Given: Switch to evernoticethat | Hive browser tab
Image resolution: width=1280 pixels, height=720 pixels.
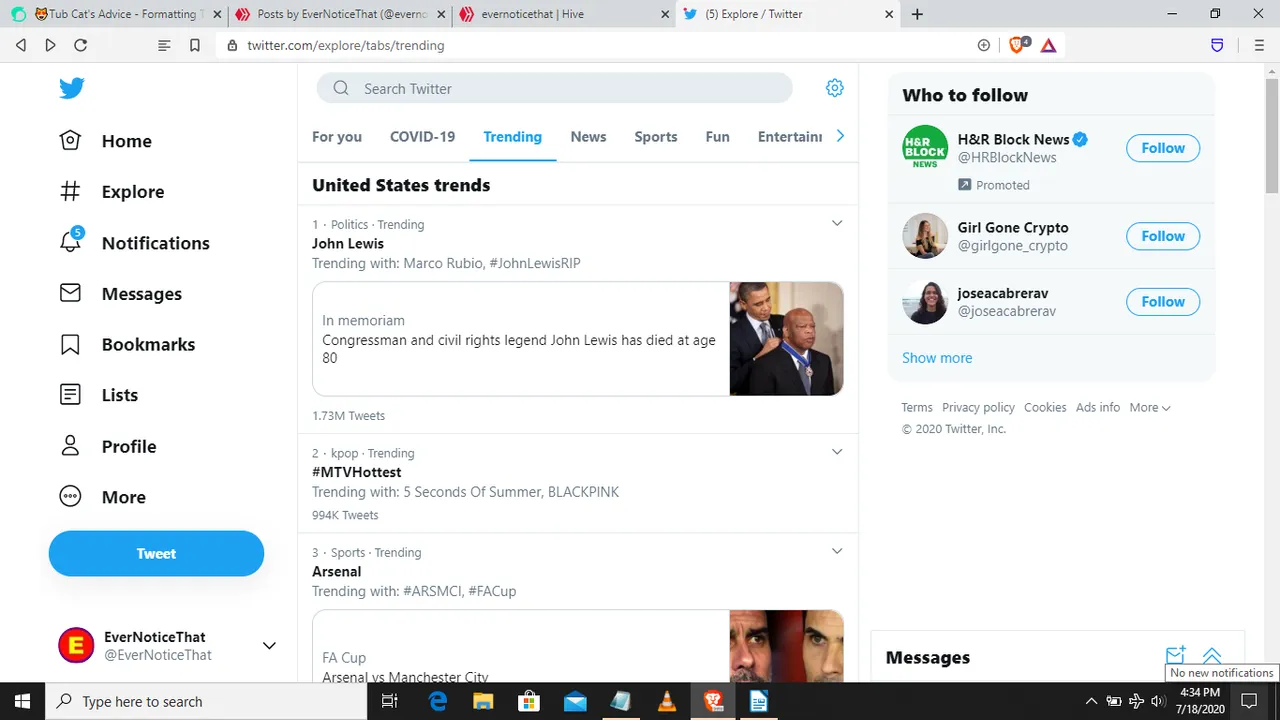Looking at the screenshot, I should coord(563,14).
